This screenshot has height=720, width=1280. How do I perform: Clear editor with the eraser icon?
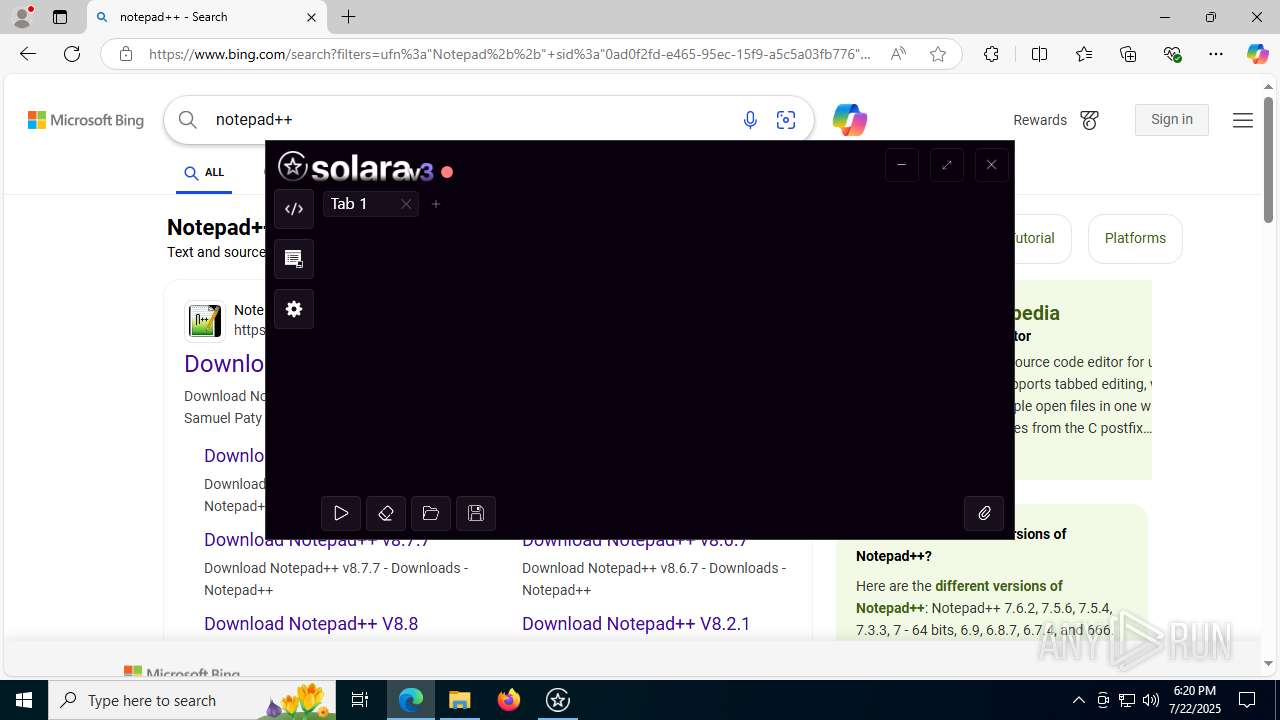[x=386, y=513]
